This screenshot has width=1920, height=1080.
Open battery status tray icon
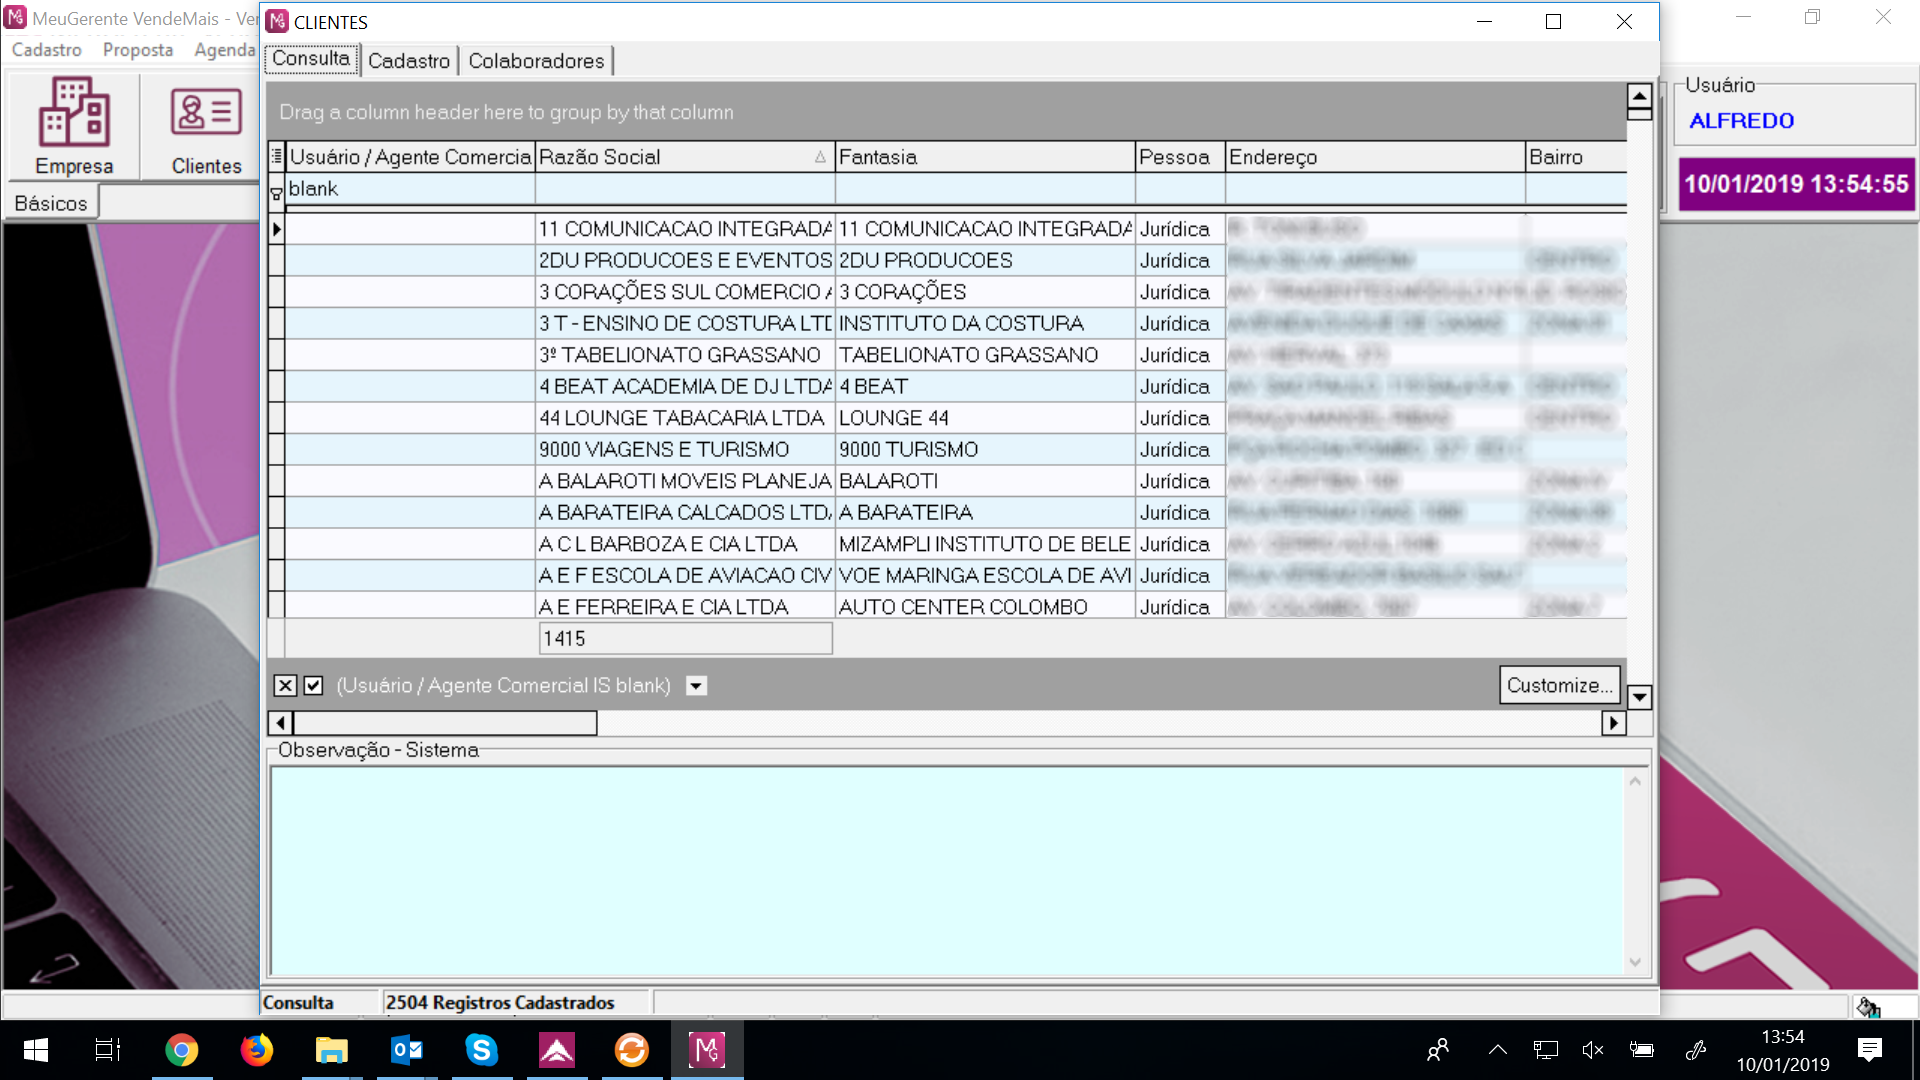tap(1641, 1050)
